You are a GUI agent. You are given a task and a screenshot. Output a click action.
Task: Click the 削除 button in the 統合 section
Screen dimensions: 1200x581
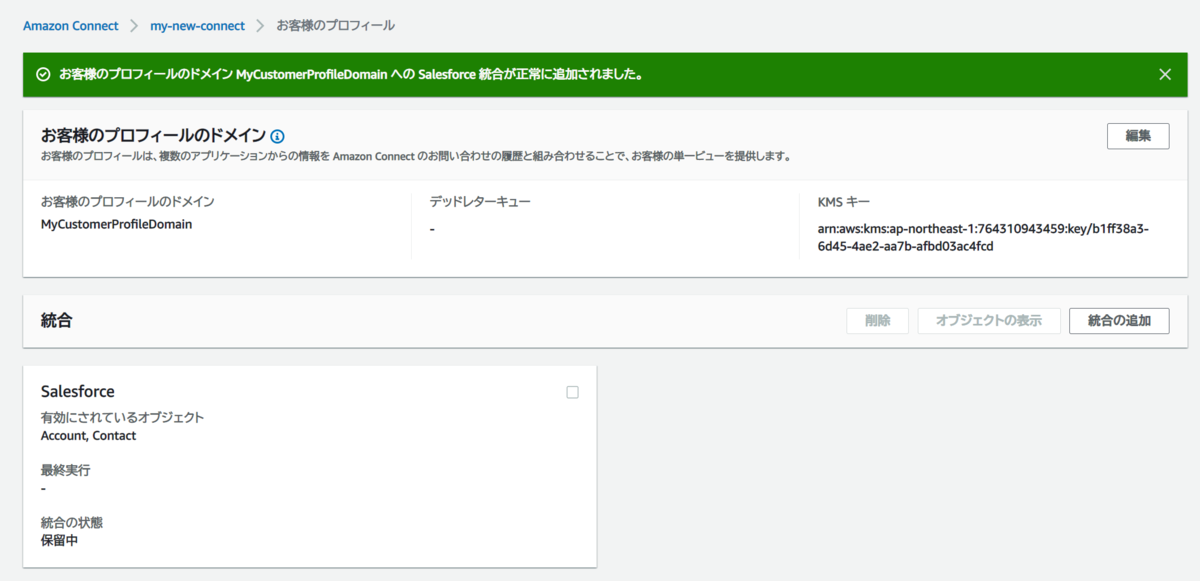click(877, 320)
